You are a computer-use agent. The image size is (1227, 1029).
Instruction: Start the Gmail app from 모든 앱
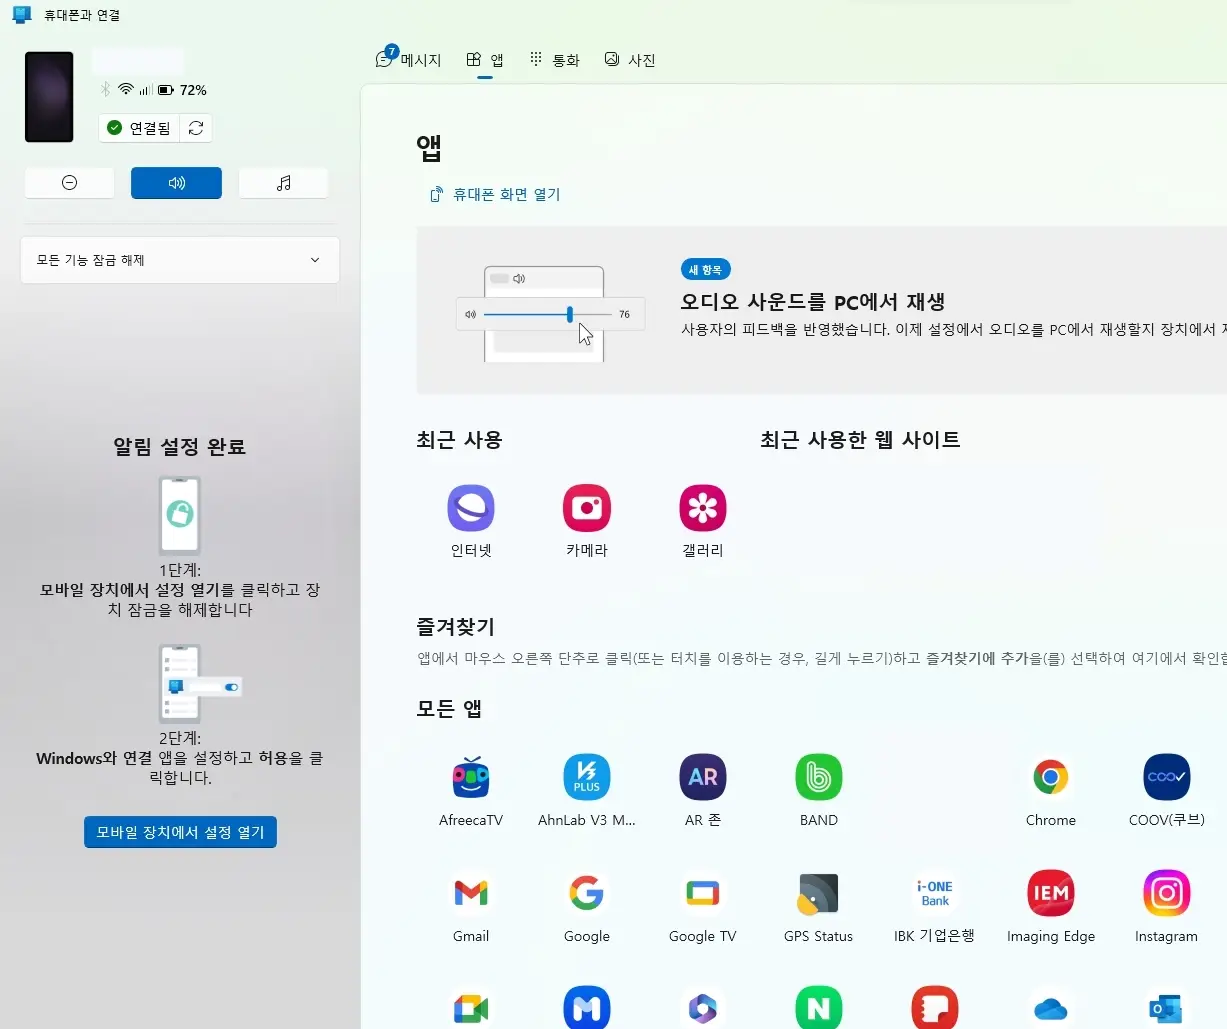tap(471, 893)
